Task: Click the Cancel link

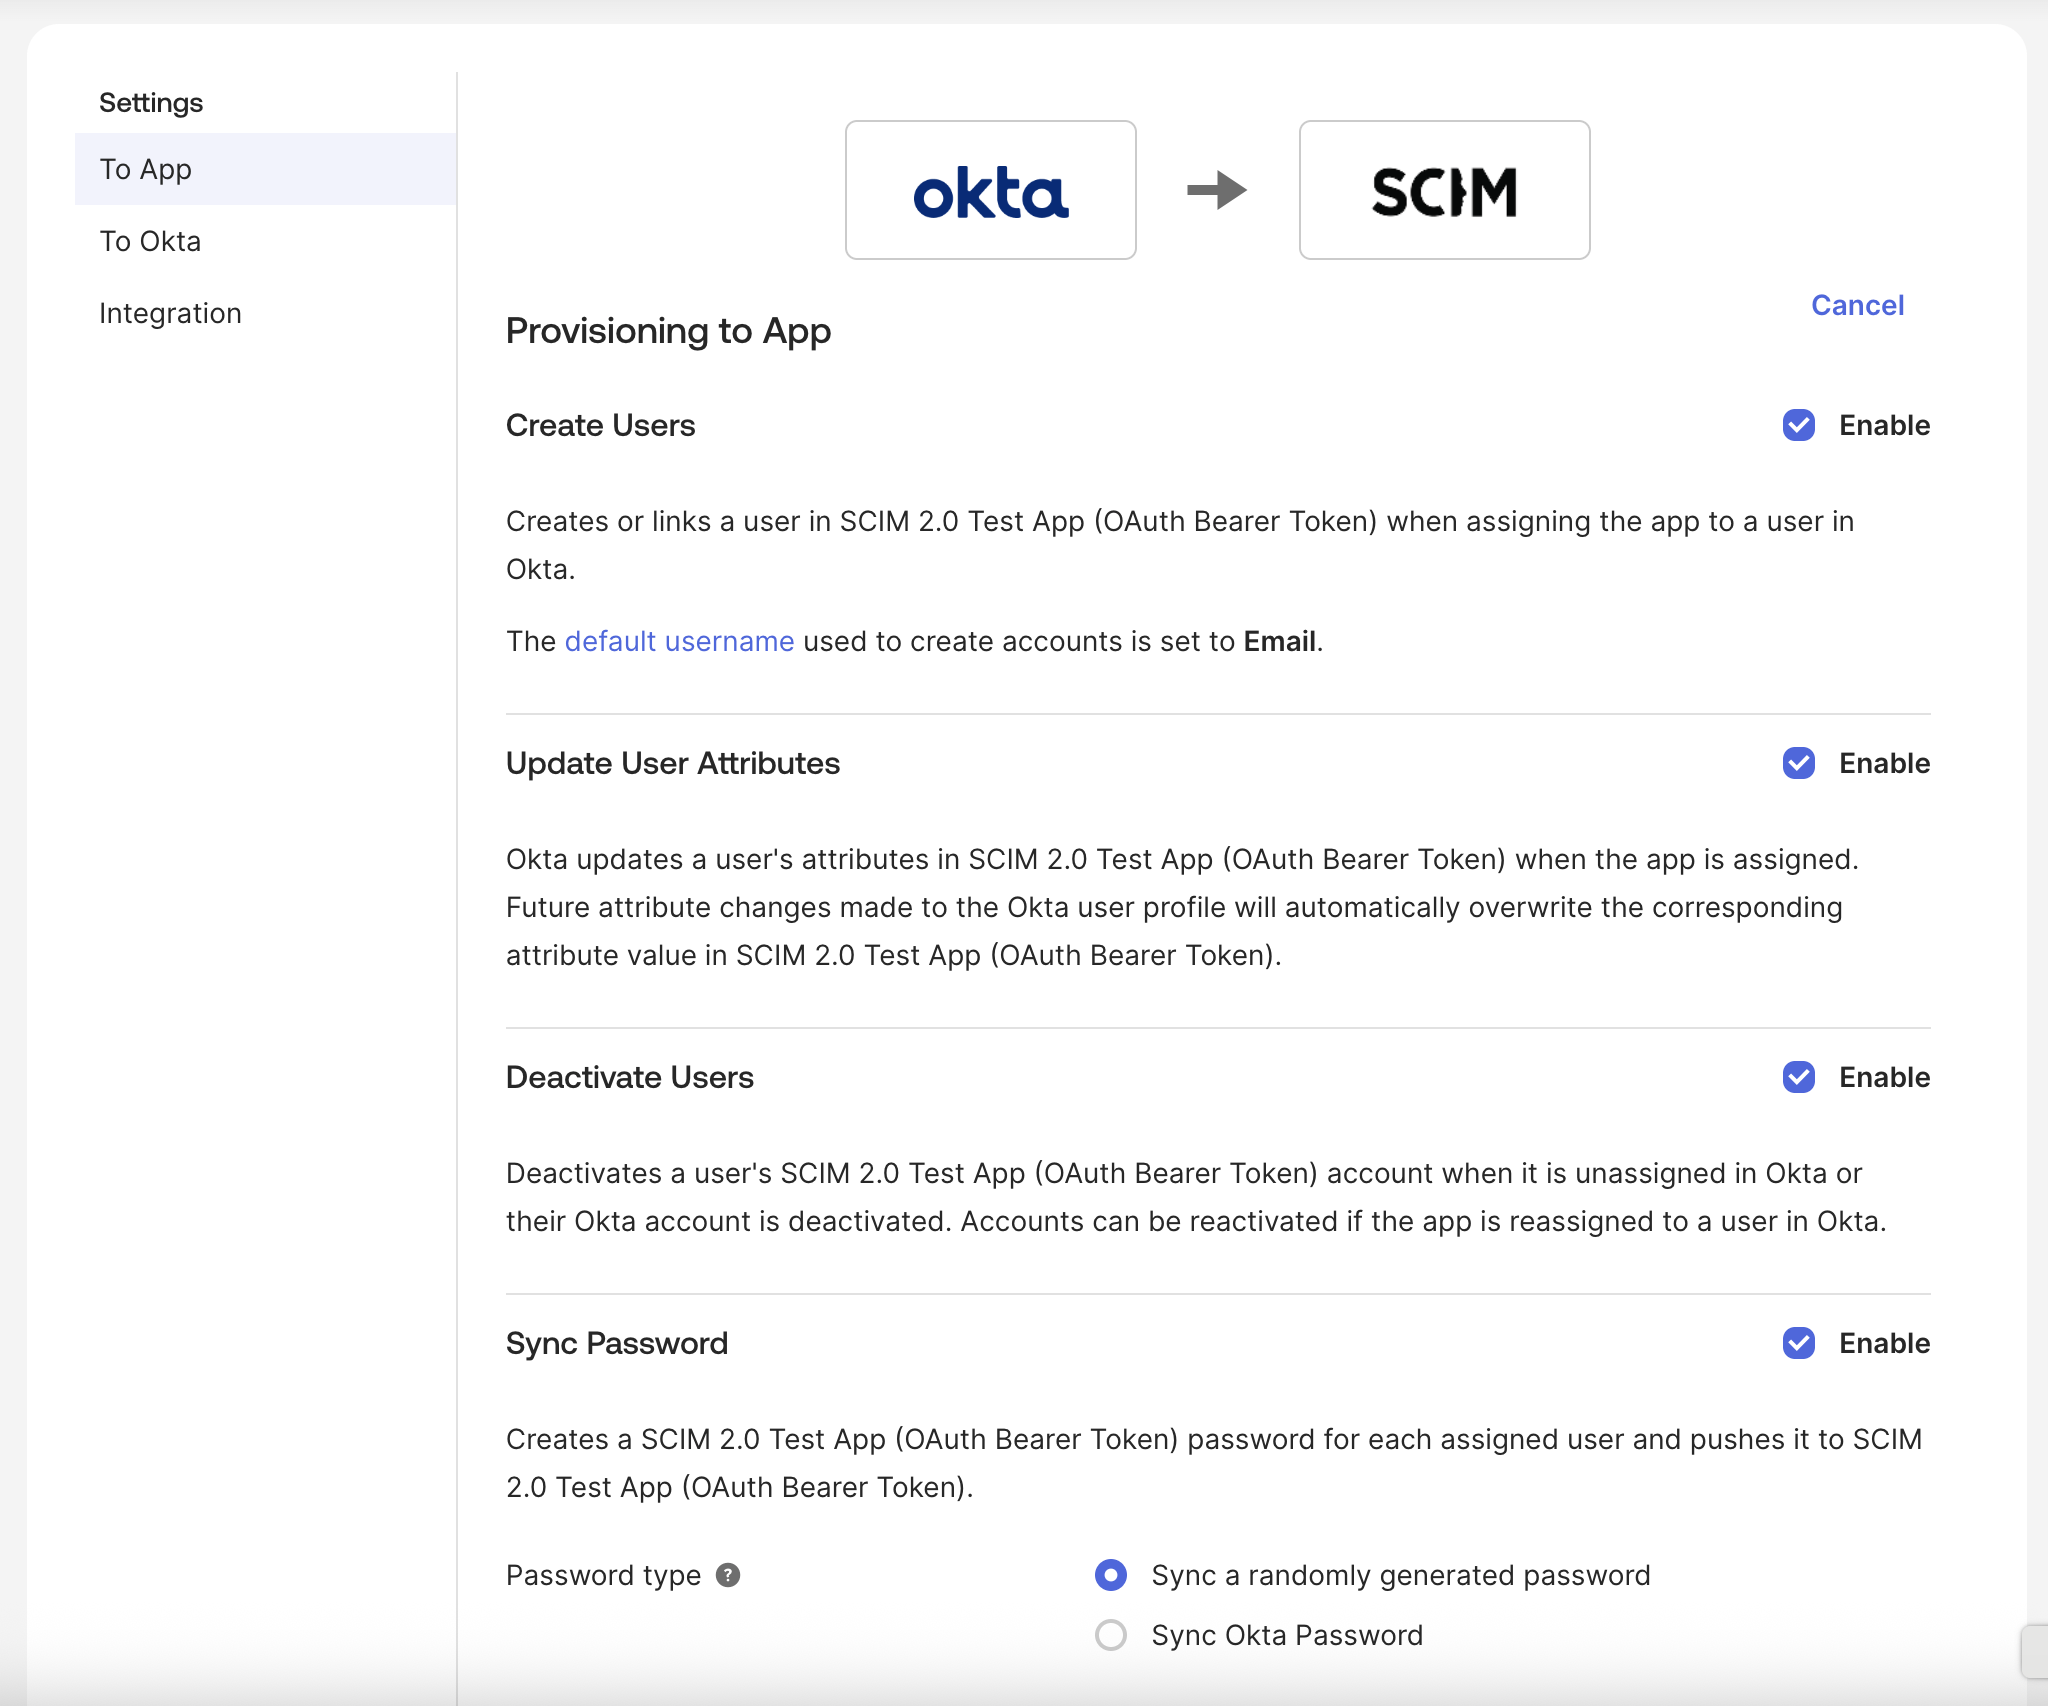Action: (x=1856, y=305)
